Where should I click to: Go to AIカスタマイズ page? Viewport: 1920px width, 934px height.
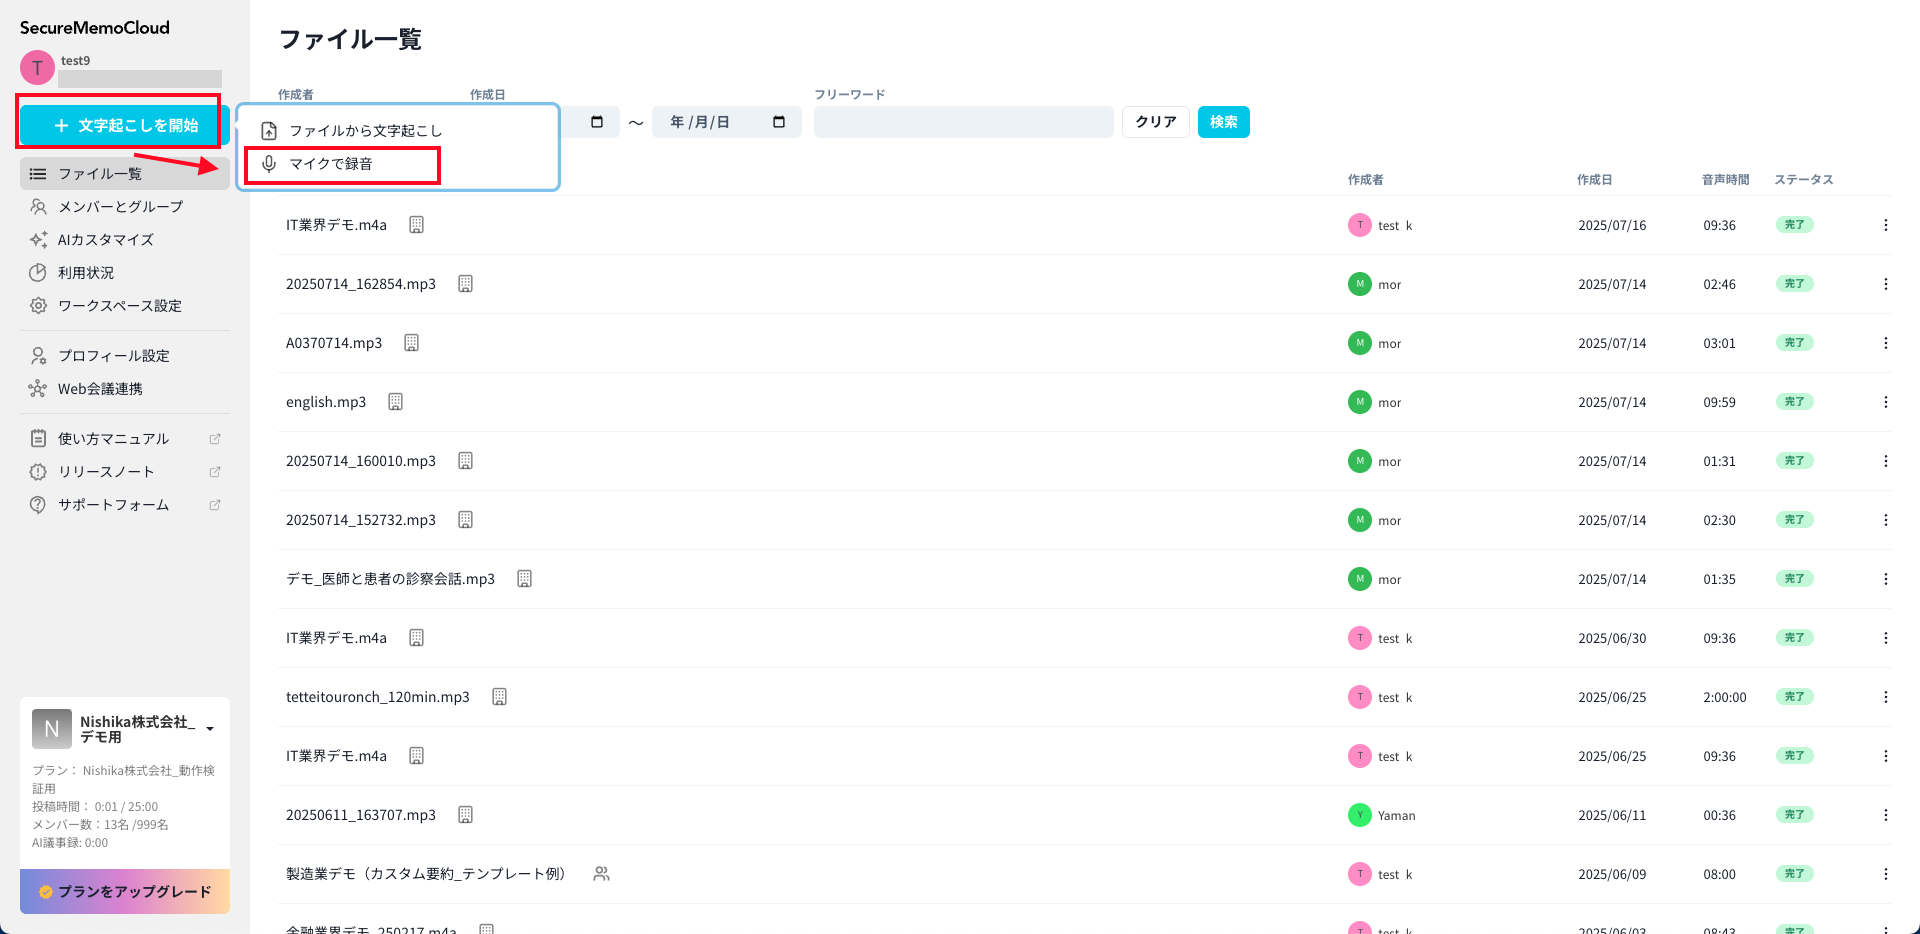point(105,240)
